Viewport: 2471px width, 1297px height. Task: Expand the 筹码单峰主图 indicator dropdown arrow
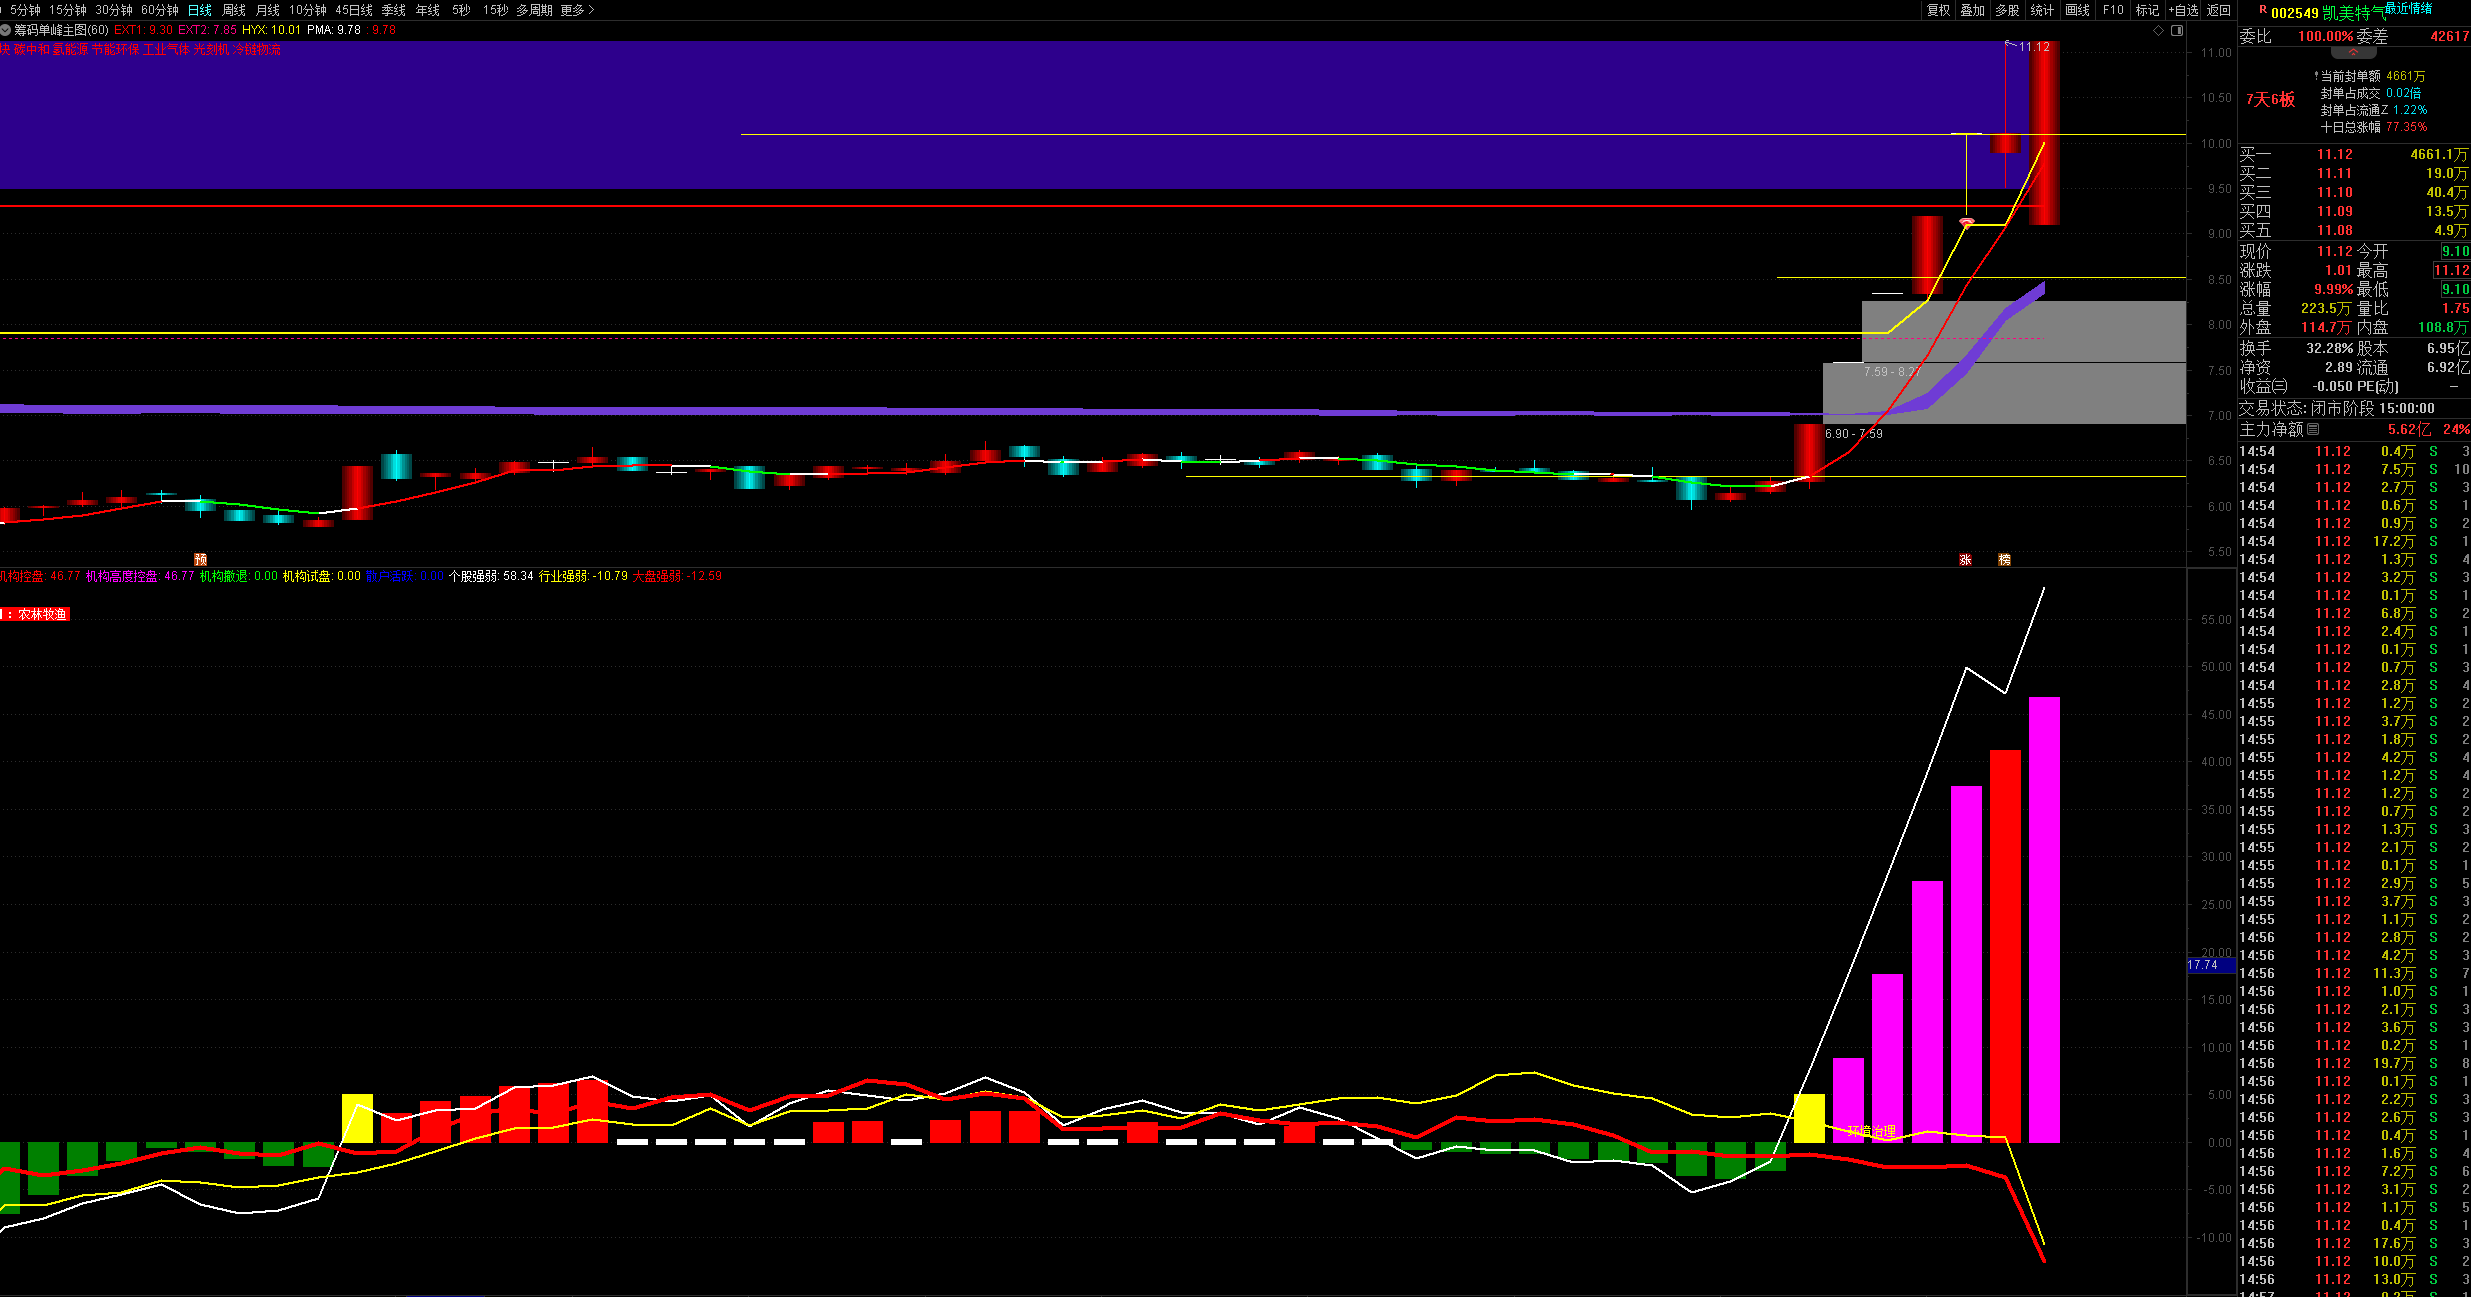tap(6, 30)
